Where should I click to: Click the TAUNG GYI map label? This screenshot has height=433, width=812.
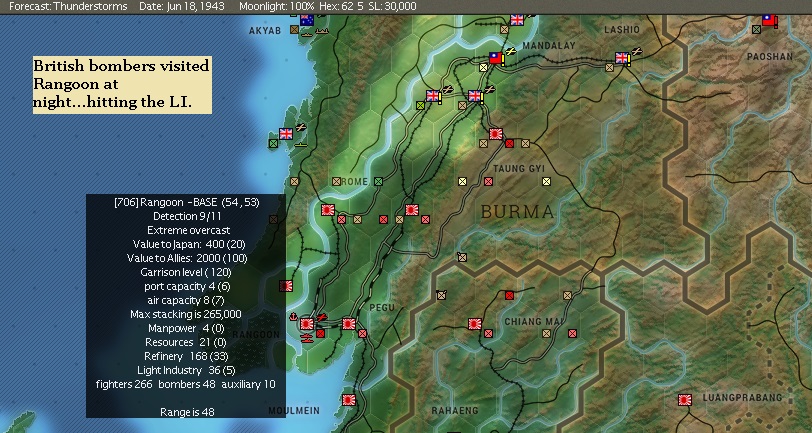(x=519, y=168)
